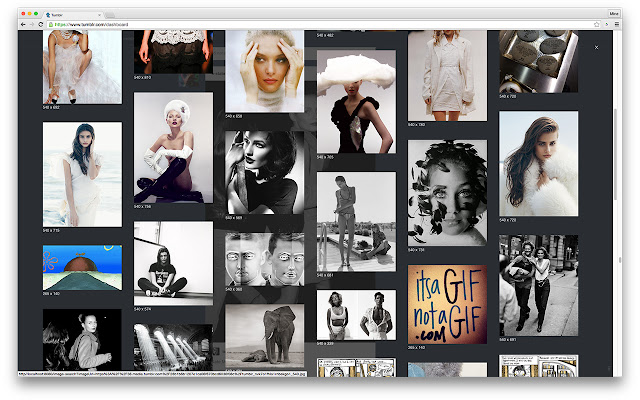This screenshot has width=640, height=400.
Task: Open the lace top and black skirt runway photo
Action: 173,52
